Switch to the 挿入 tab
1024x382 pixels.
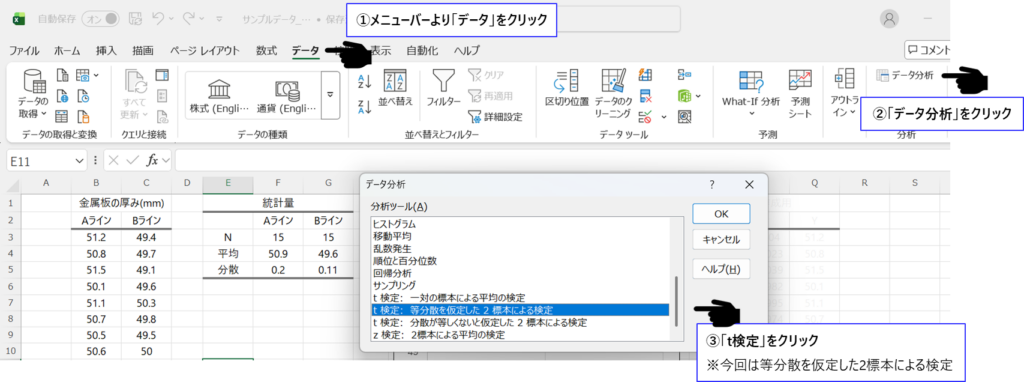tap(106, 50)
